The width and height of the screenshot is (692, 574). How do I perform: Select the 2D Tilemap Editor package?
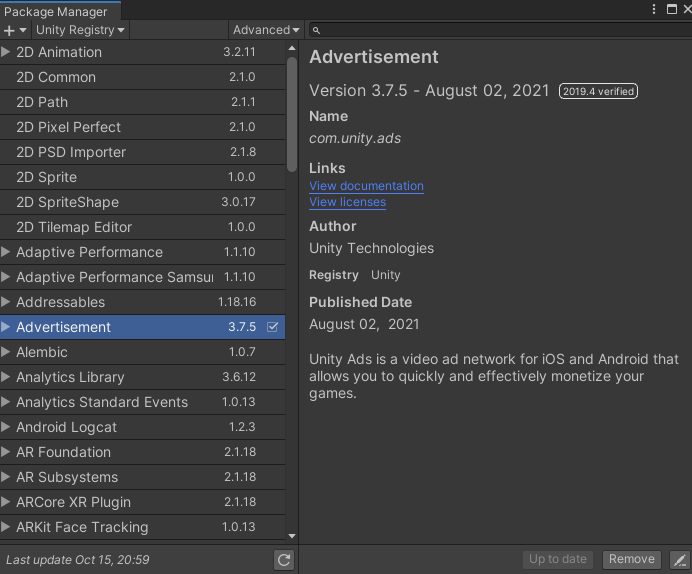click(x=143, y=227)
